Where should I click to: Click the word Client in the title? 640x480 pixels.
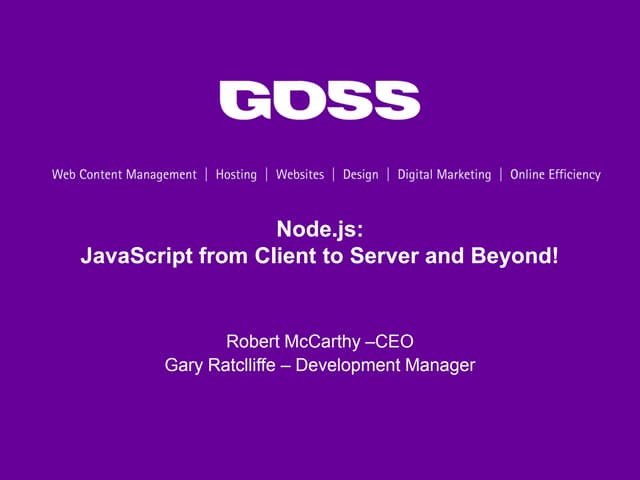252,255
